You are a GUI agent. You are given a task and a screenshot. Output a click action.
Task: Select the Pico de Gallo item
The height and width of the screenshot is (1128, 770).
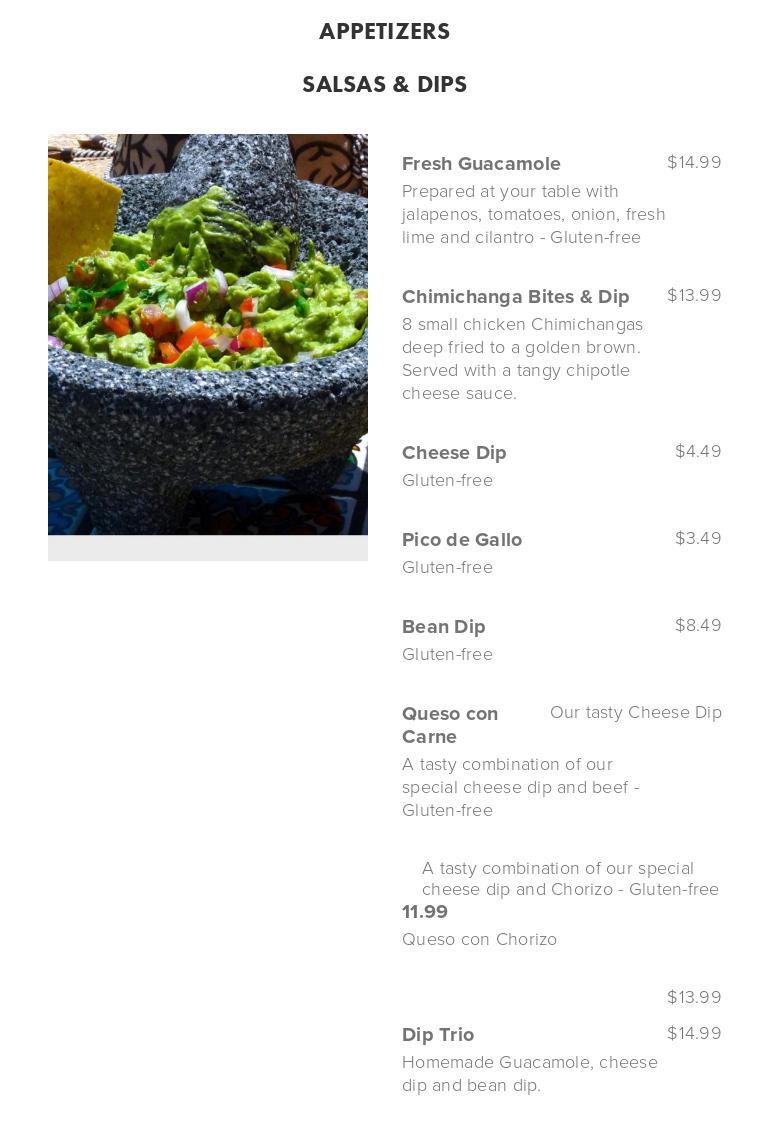pyautogui.click(x=462, y=540)
